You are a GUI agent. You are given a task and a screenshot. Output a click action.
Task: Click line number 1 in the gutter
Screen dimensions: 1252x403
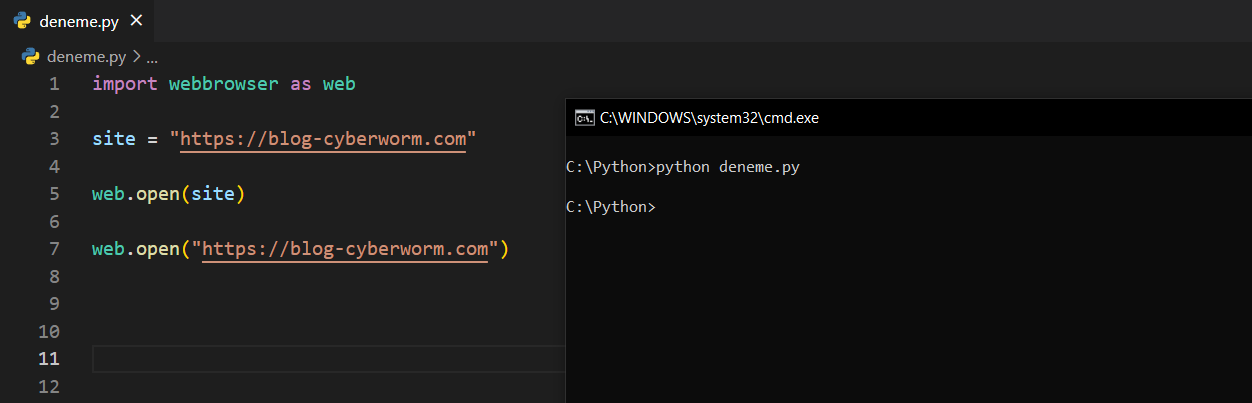[53, 84]
